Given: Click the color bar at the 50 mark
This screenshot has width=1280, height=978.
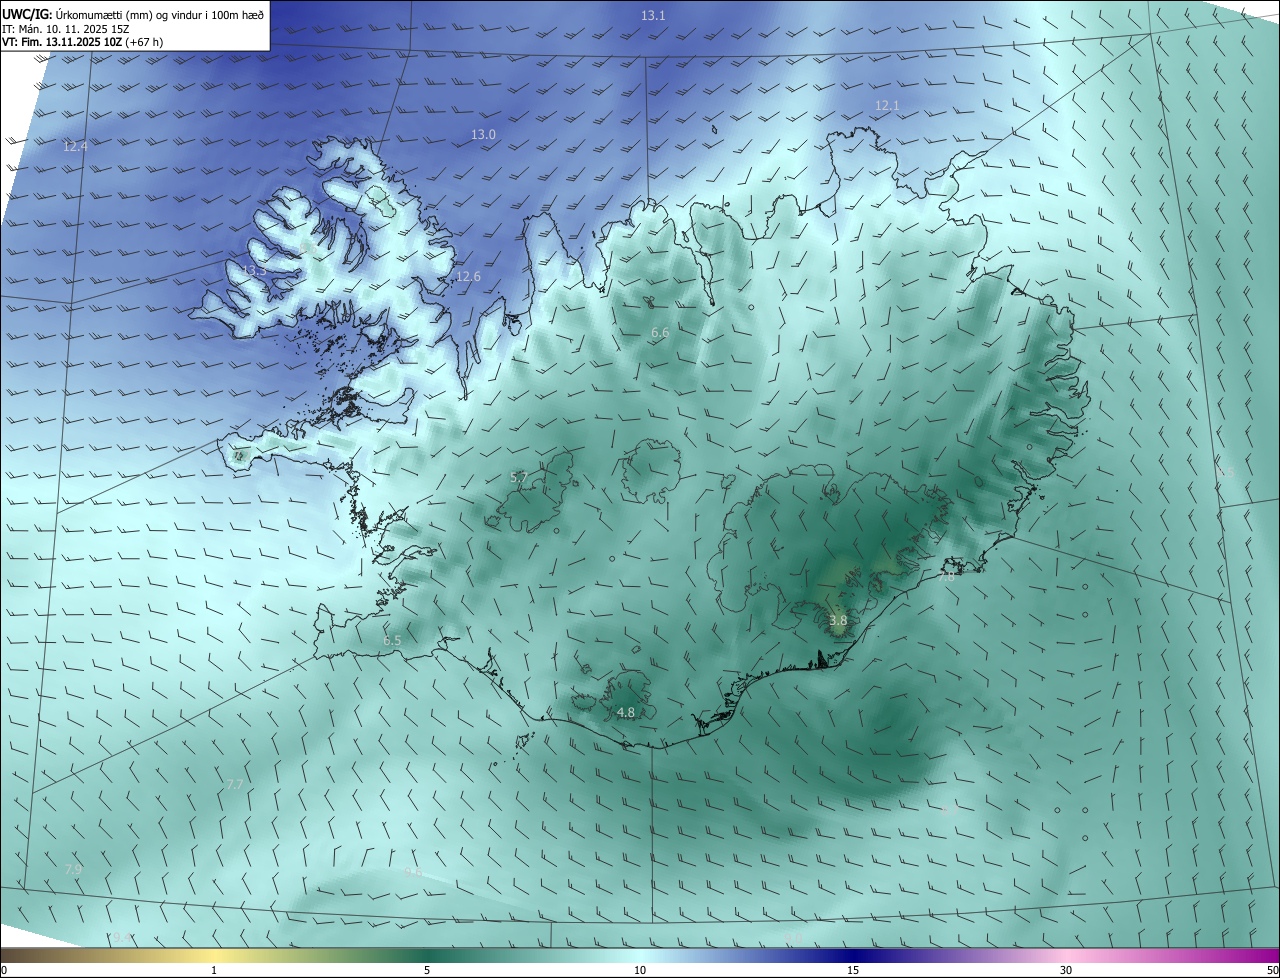Looking at the screenshot, I should coord(1273,970).
